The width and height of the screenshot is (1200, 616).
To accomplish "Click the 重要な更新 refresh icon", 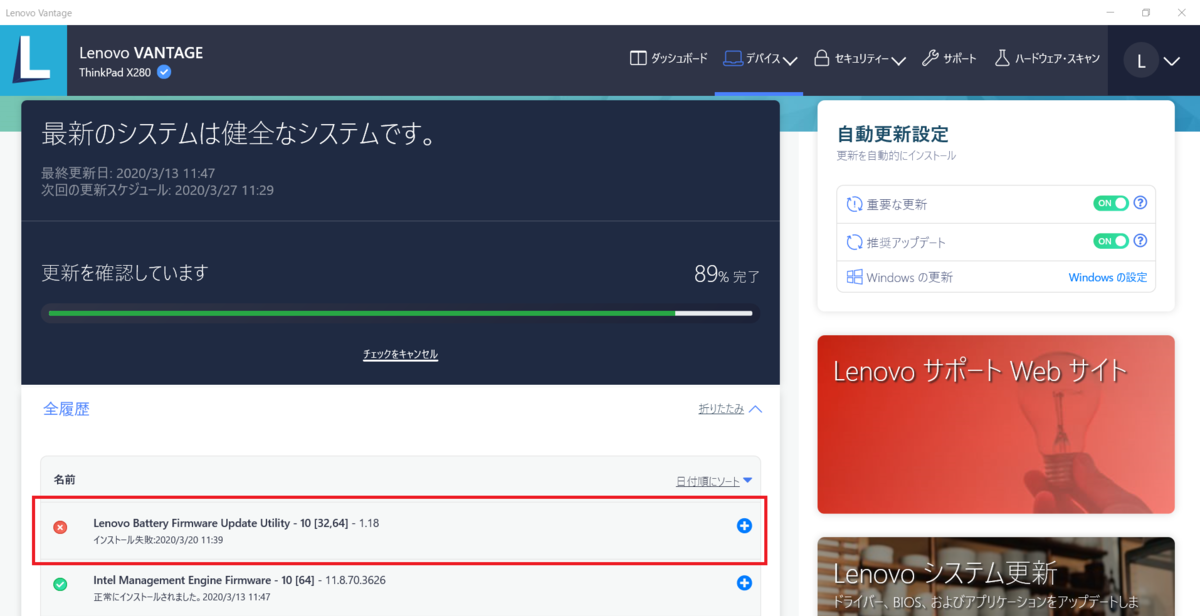I will (854, 204).
